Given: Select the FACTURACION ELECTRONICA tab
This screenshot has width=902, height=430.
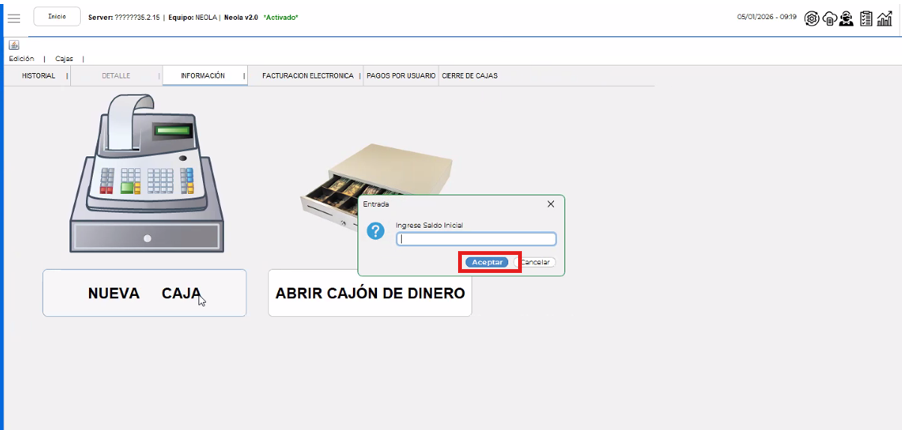Looking at the screenshot, I should [x=307, y=76].
